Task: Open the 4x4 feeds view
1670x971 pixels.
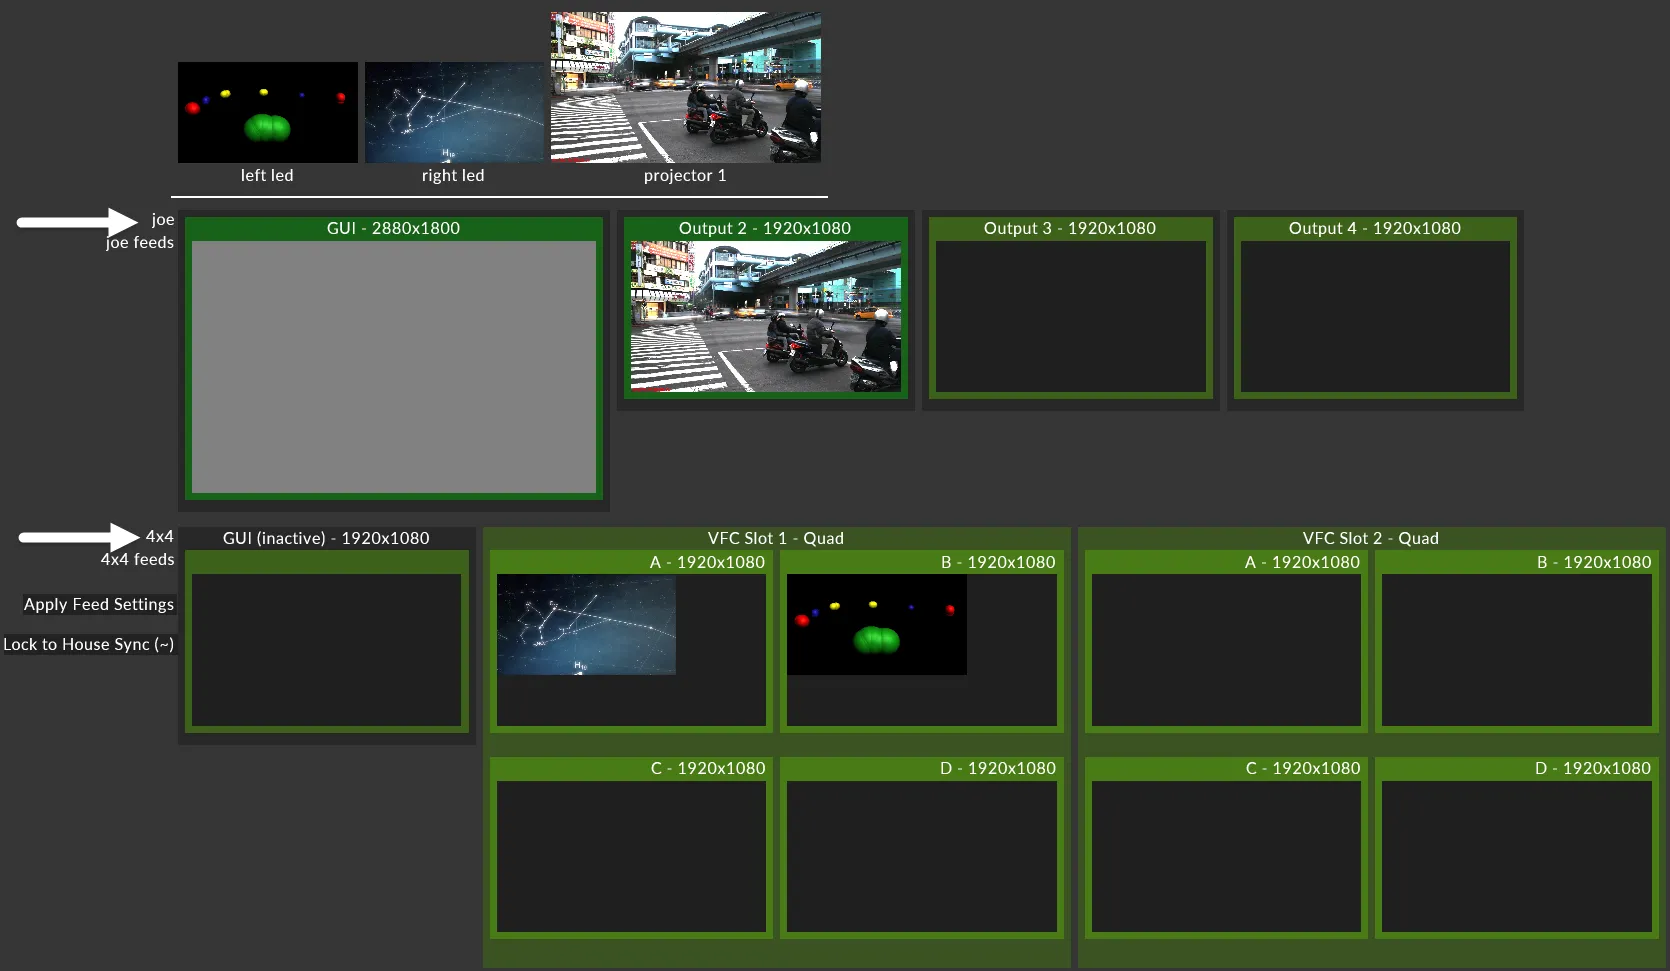Action: click(x=136, y=560)
